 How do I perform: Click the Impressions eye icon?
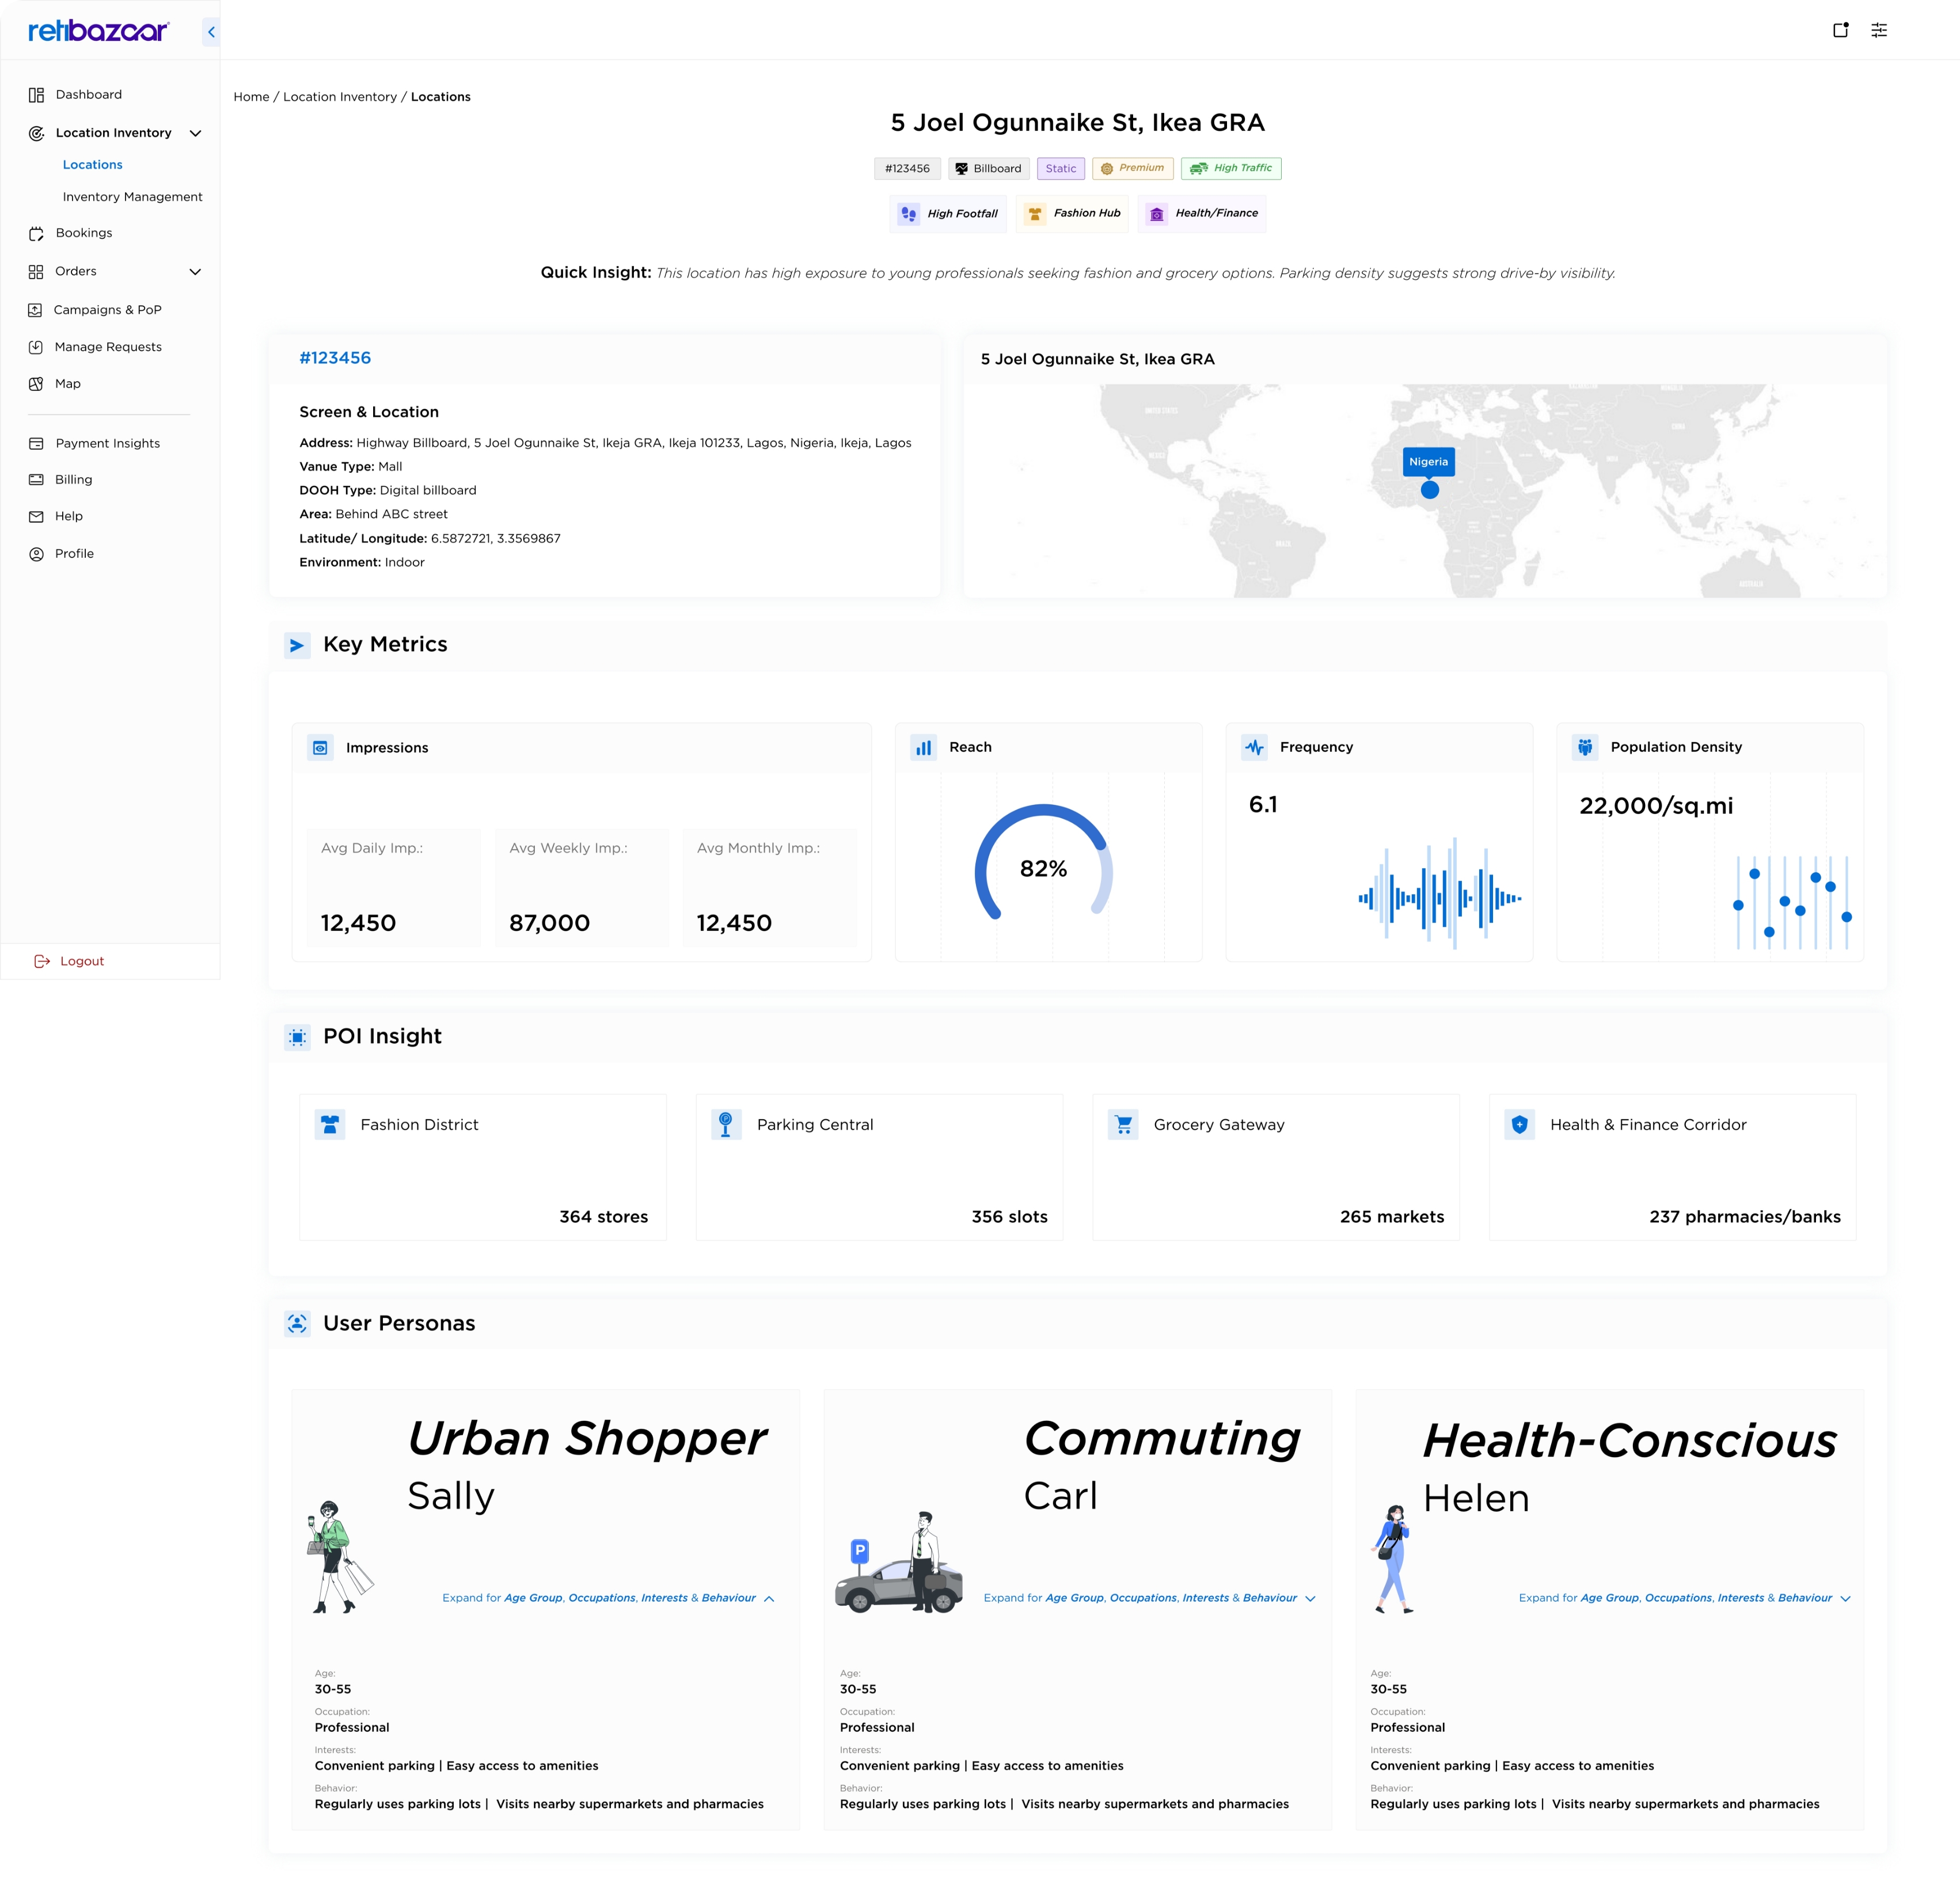(x=320, y=748)
